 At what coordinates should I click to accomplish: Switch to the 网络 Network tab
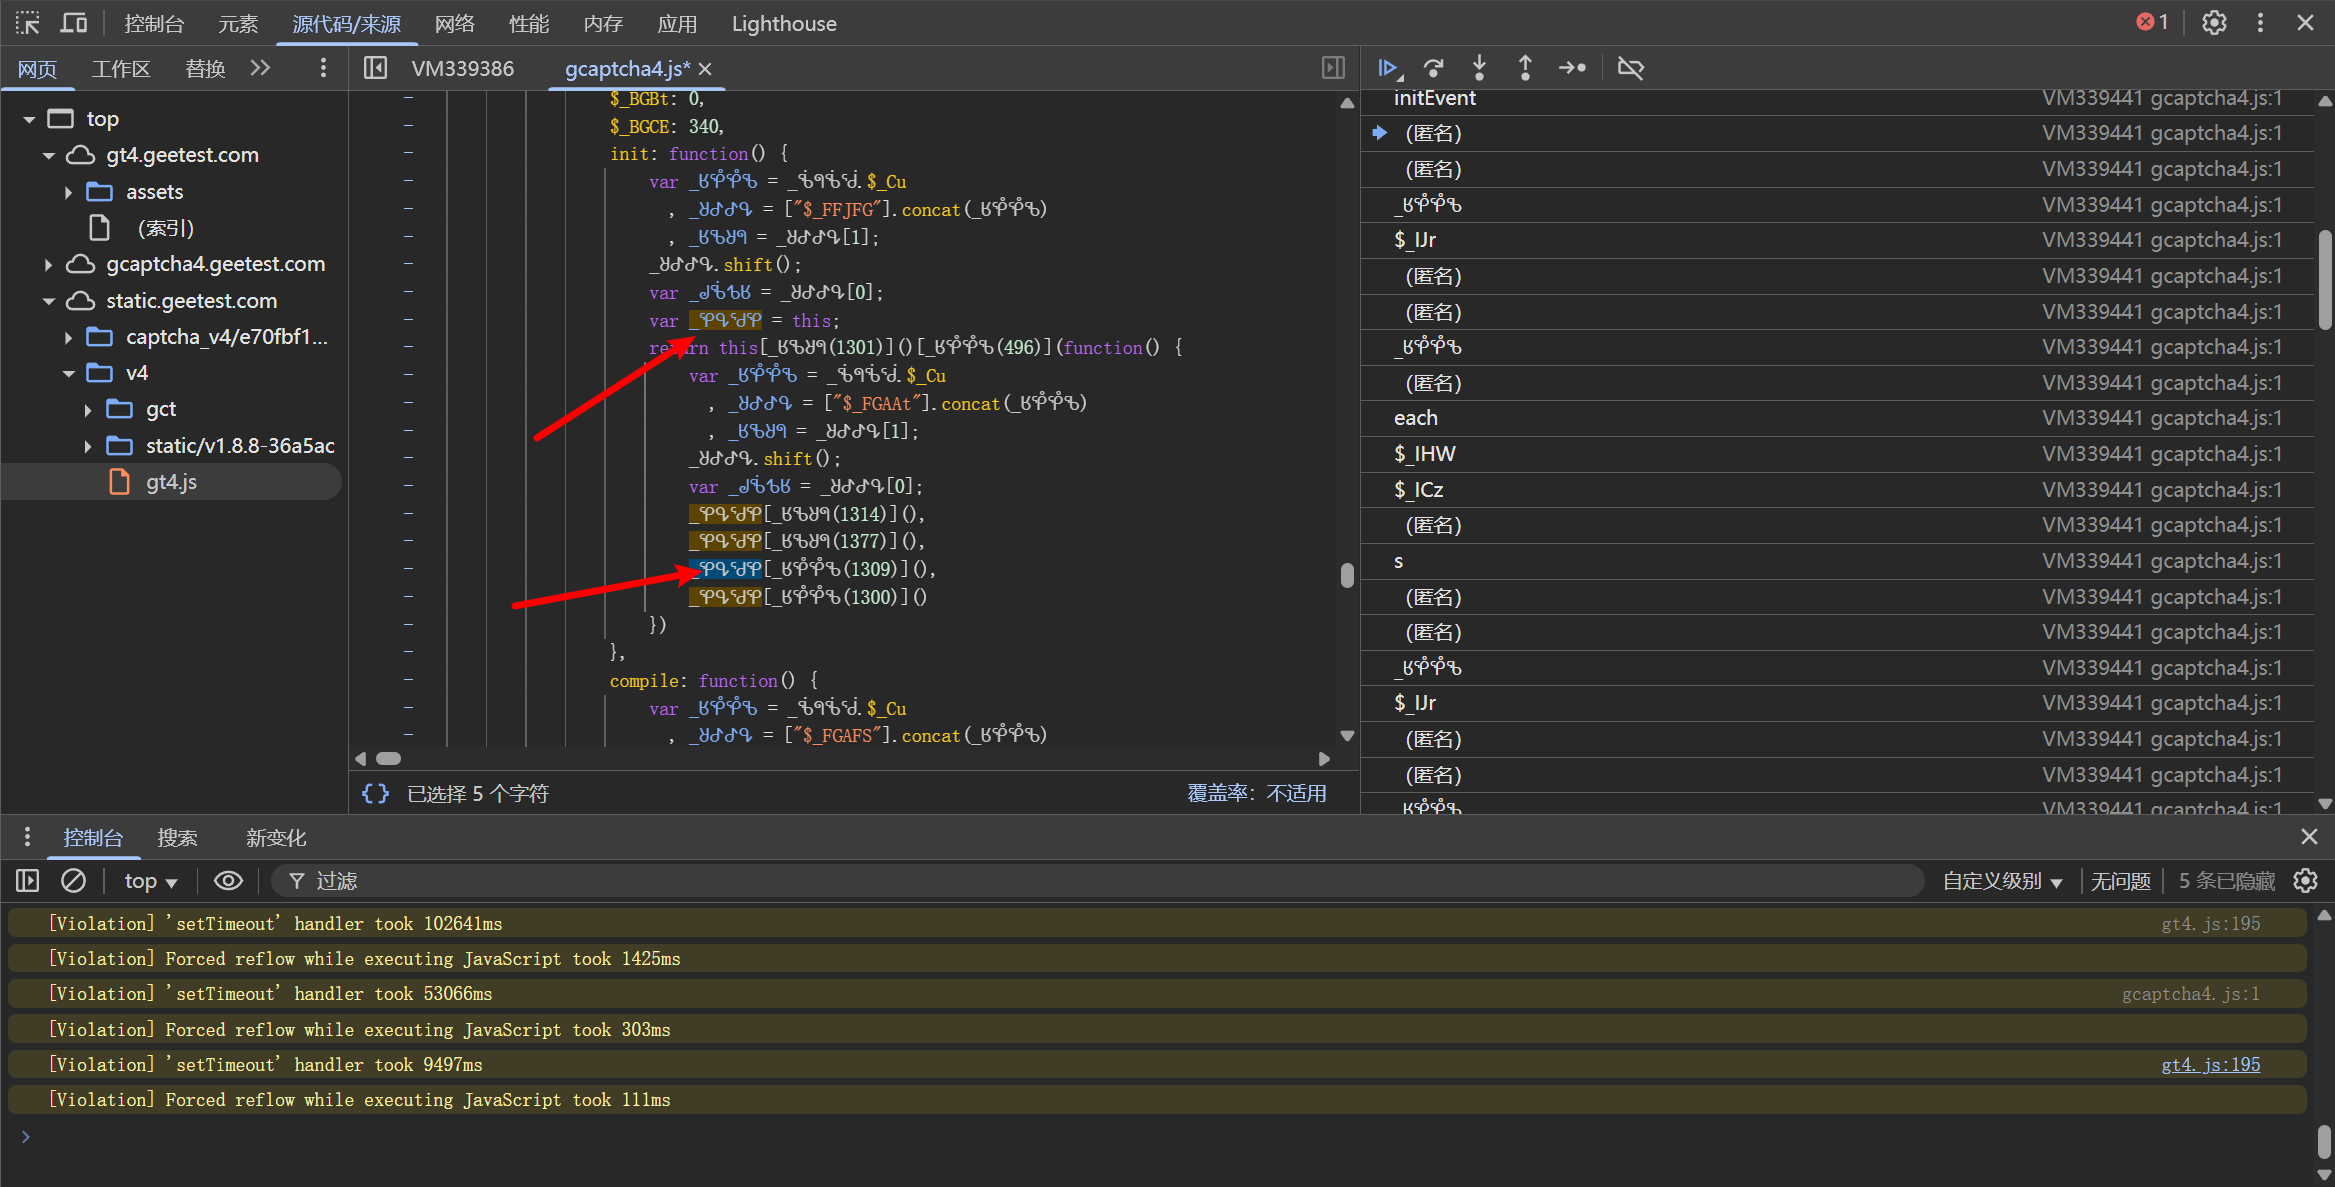pyautogui.click(x=455, y=23)
